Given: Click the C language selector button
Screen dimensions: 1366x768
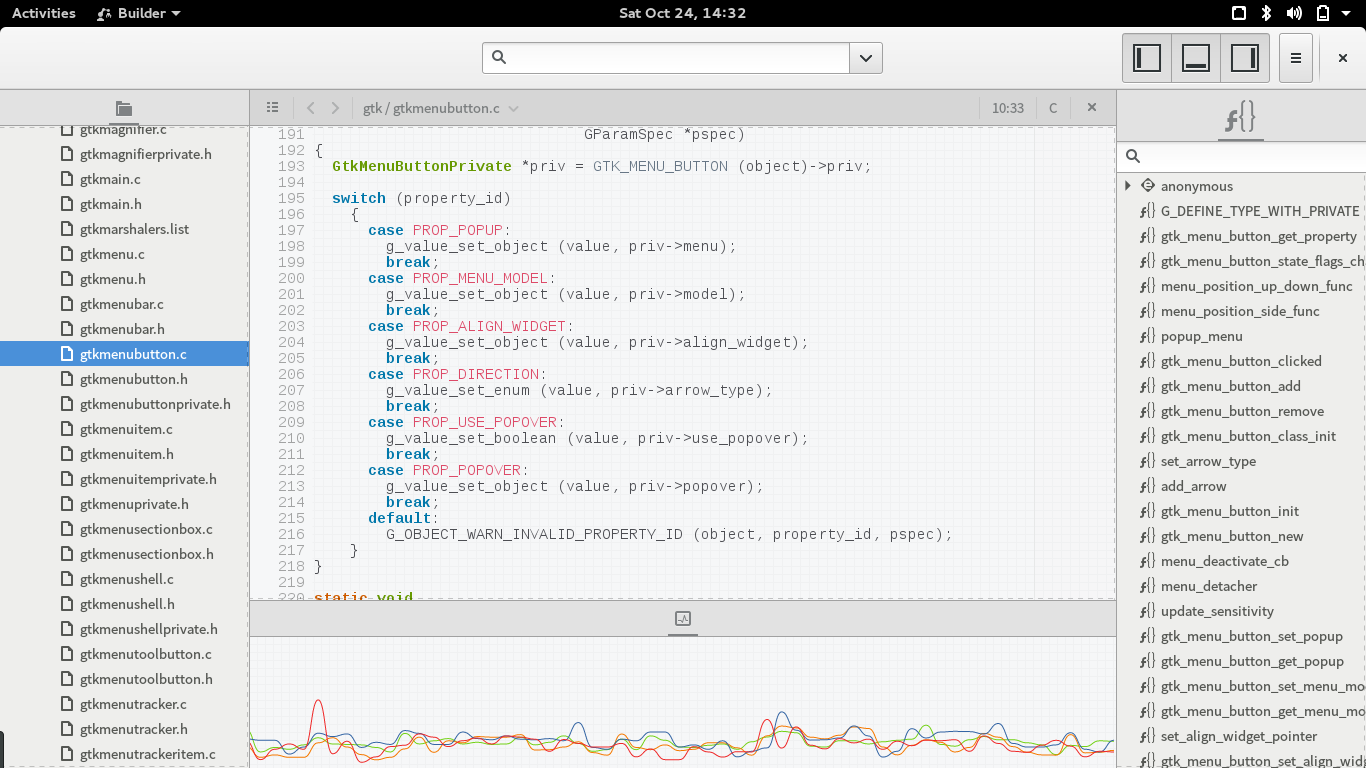Looking at the screenshot, I should (1053, 108).
